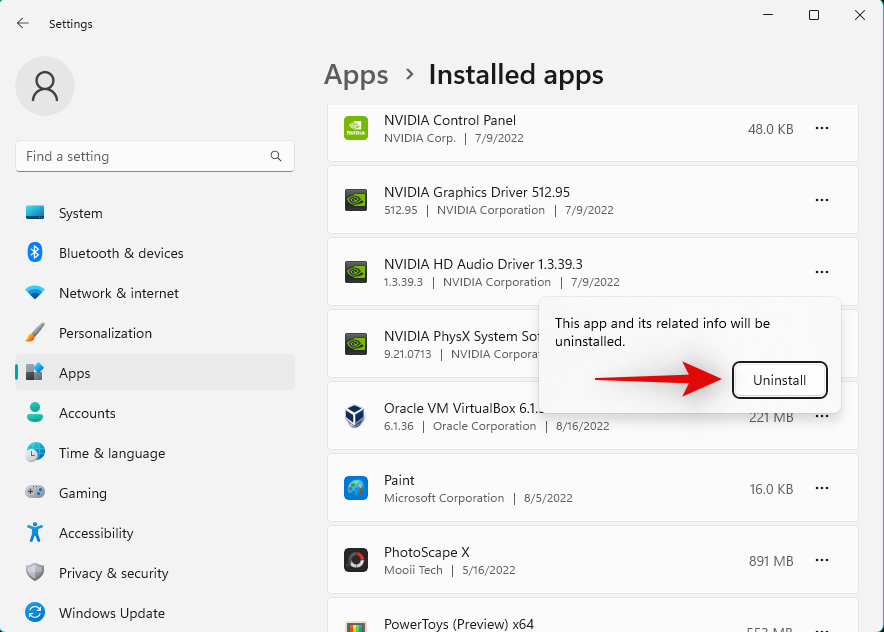Open the Accounts section
884x632 pixels.
pyautogui.click(x=87, y=413)
